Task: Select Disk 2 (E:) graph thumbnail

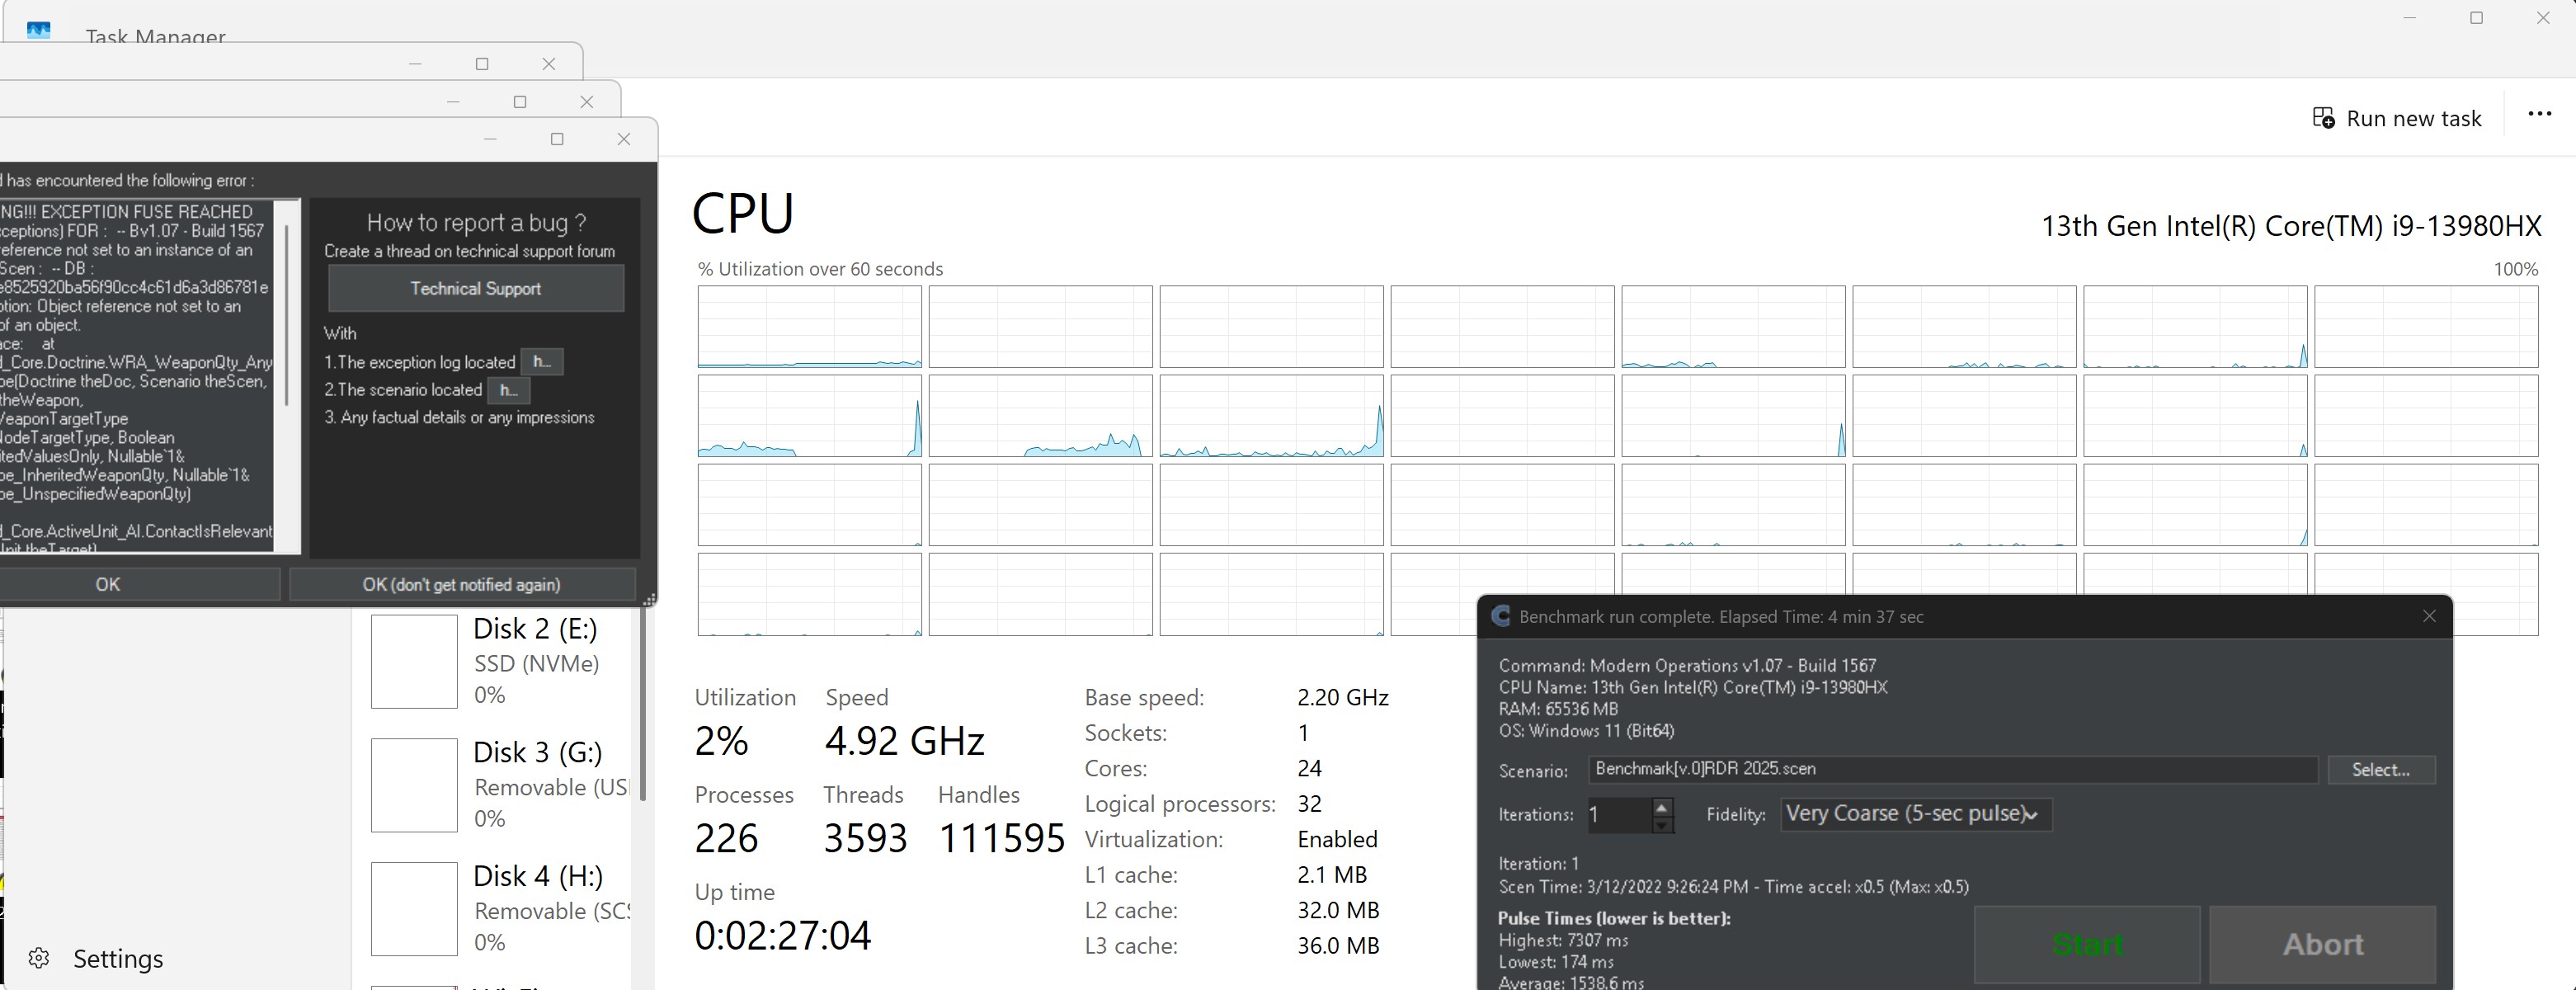Action: tap(414, 661)
